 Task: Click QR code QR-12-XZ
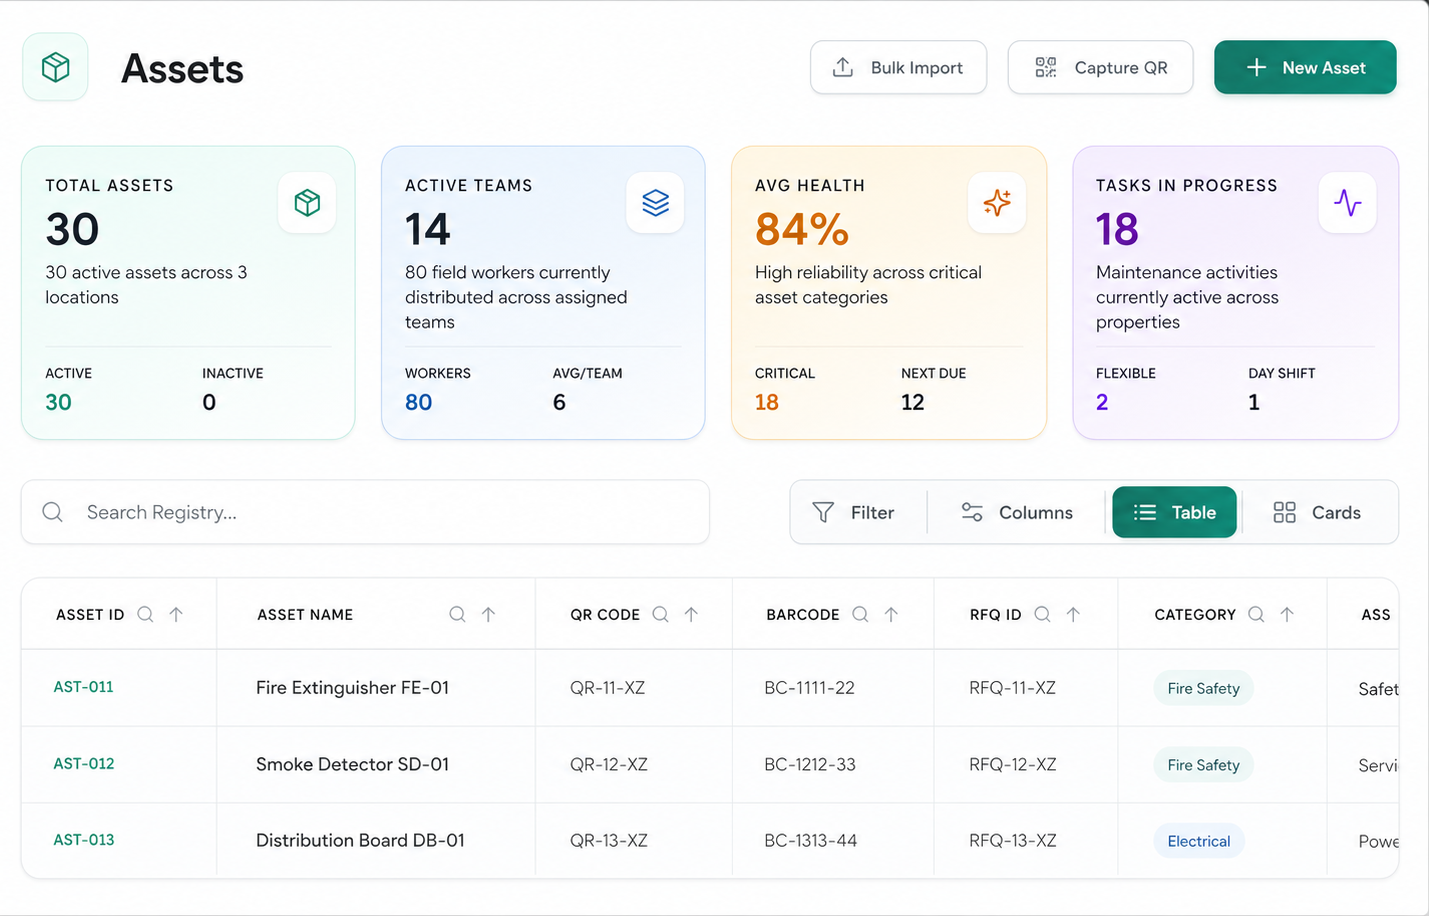[609, 764]
